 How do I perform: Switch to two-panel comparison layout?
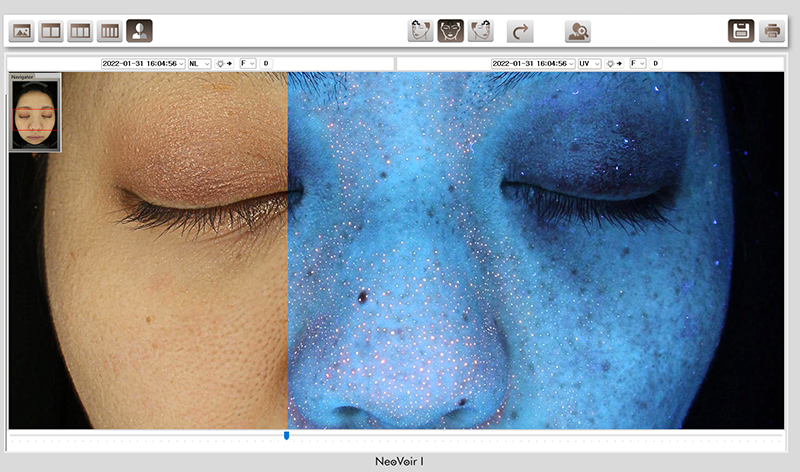[50, 31]
